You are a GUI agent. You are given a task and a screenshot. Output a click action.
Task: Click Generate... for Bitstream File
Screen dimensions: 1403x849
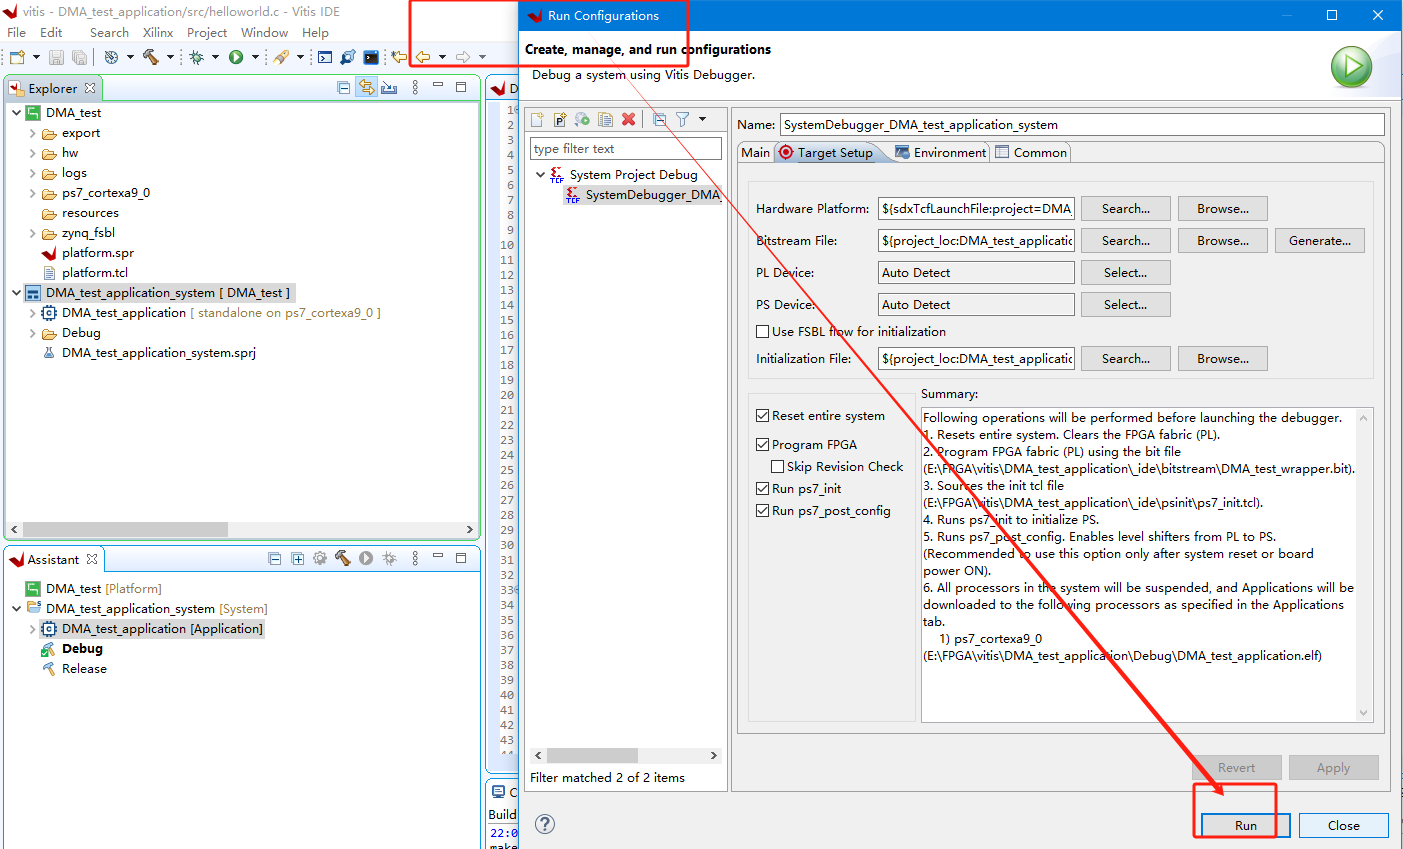coord(1319,241)
